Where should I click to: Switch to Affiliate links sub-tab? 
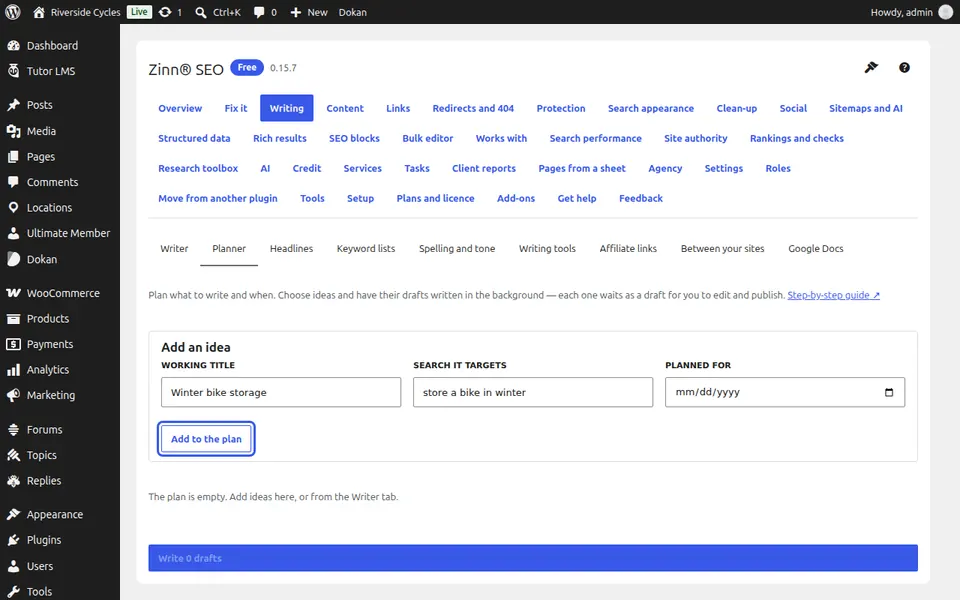click(628, 249)
